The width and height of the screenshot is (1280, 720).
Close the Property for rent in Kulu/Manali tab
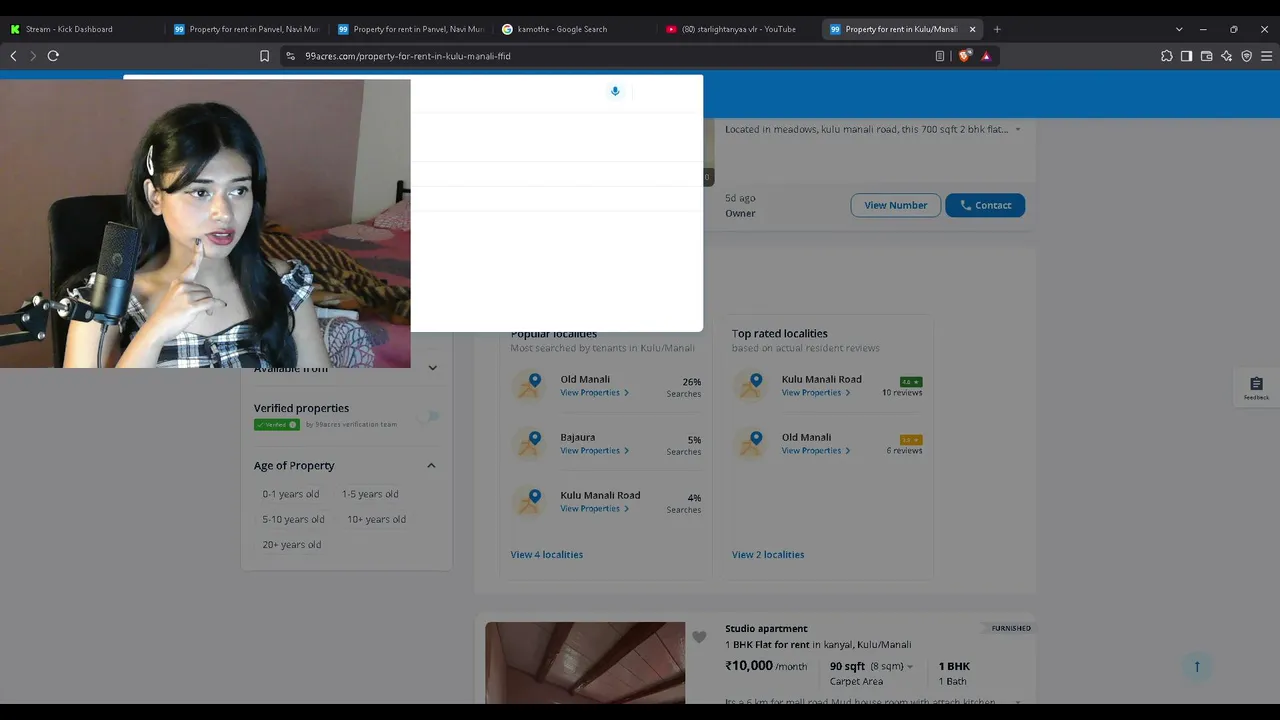pyautogui.click(x=972, y=29)
